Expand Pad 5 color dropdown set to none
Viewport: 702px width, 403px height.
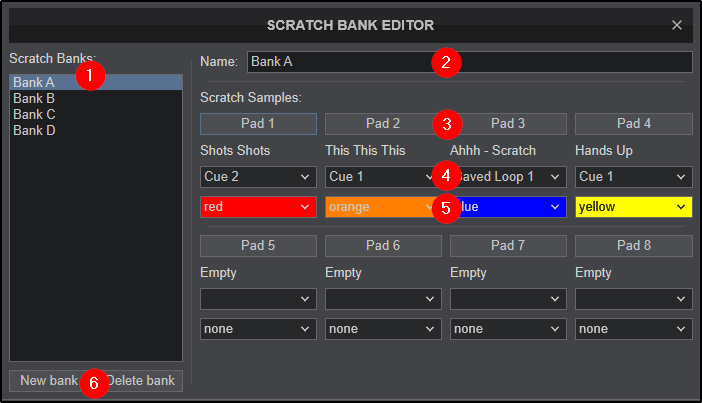(x=258, y=328)
